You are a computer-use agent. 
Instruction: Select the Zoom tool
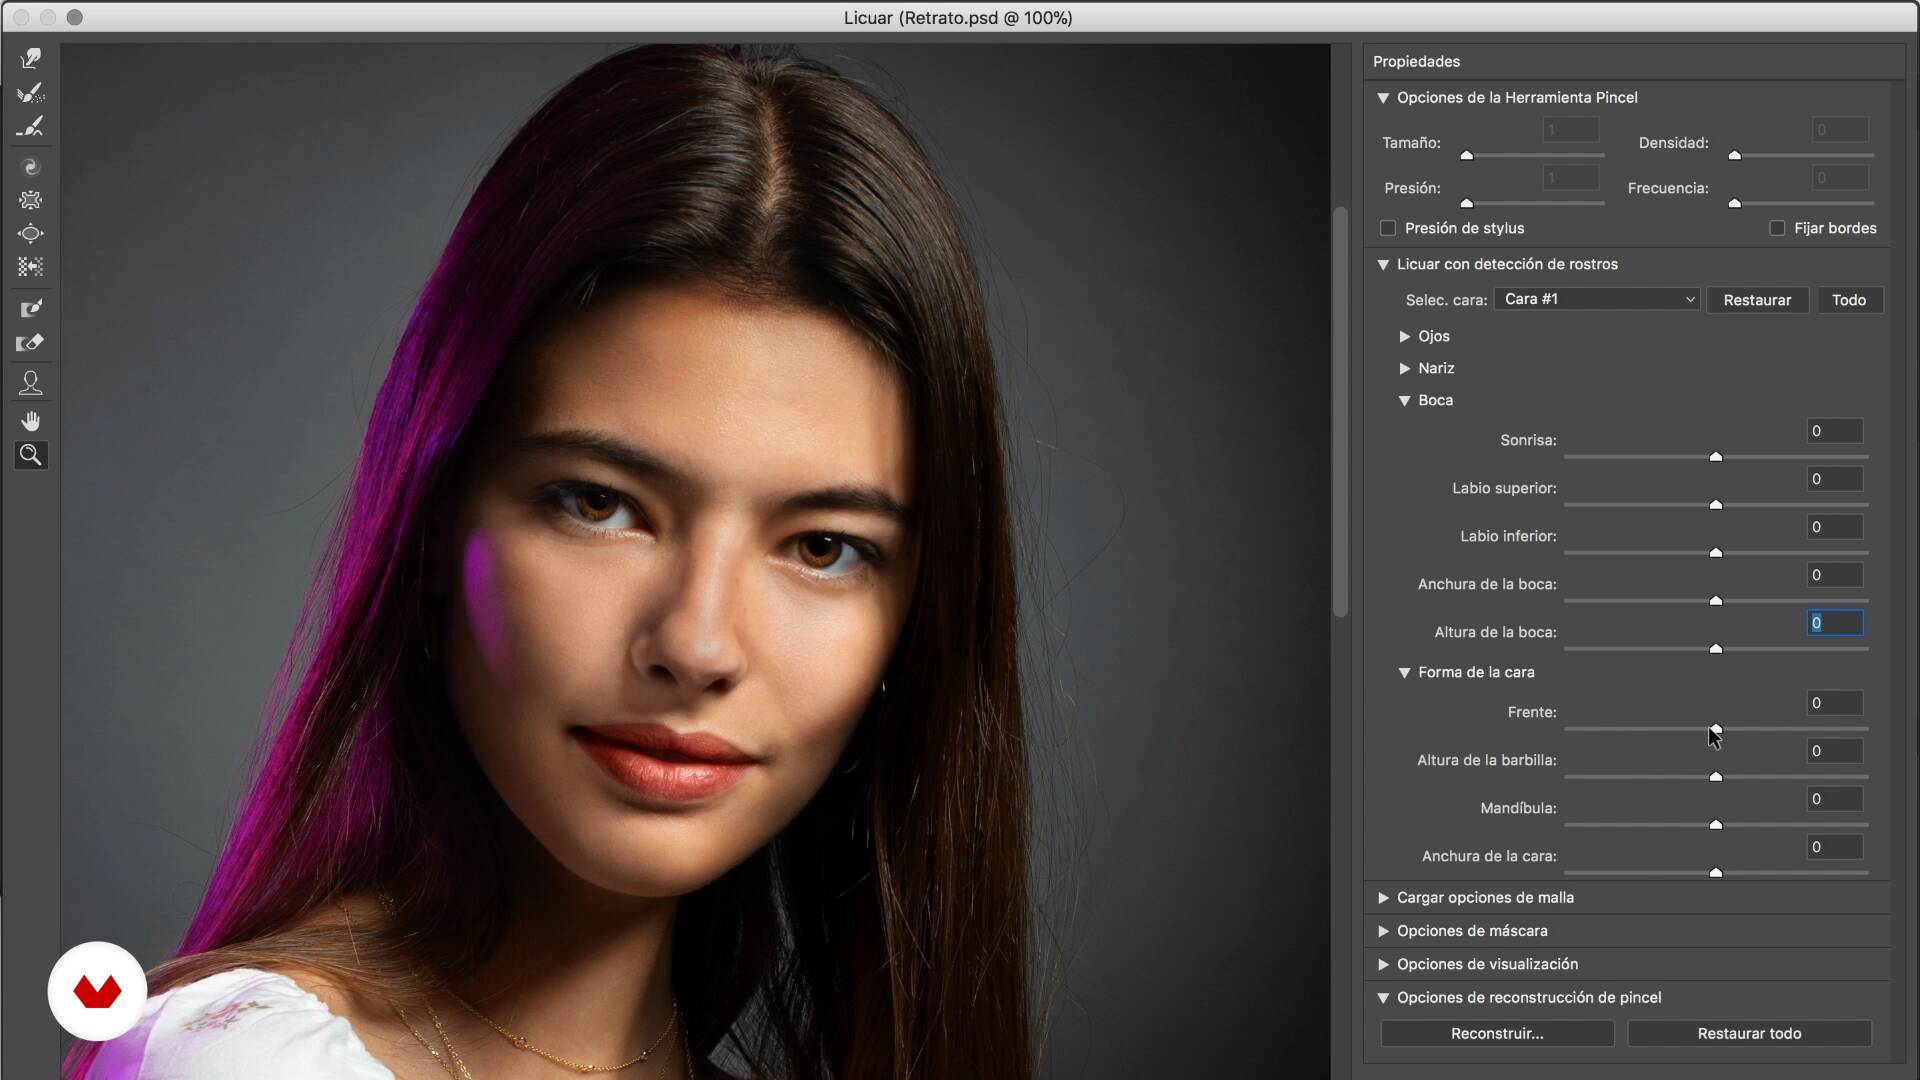click(31, 456)
